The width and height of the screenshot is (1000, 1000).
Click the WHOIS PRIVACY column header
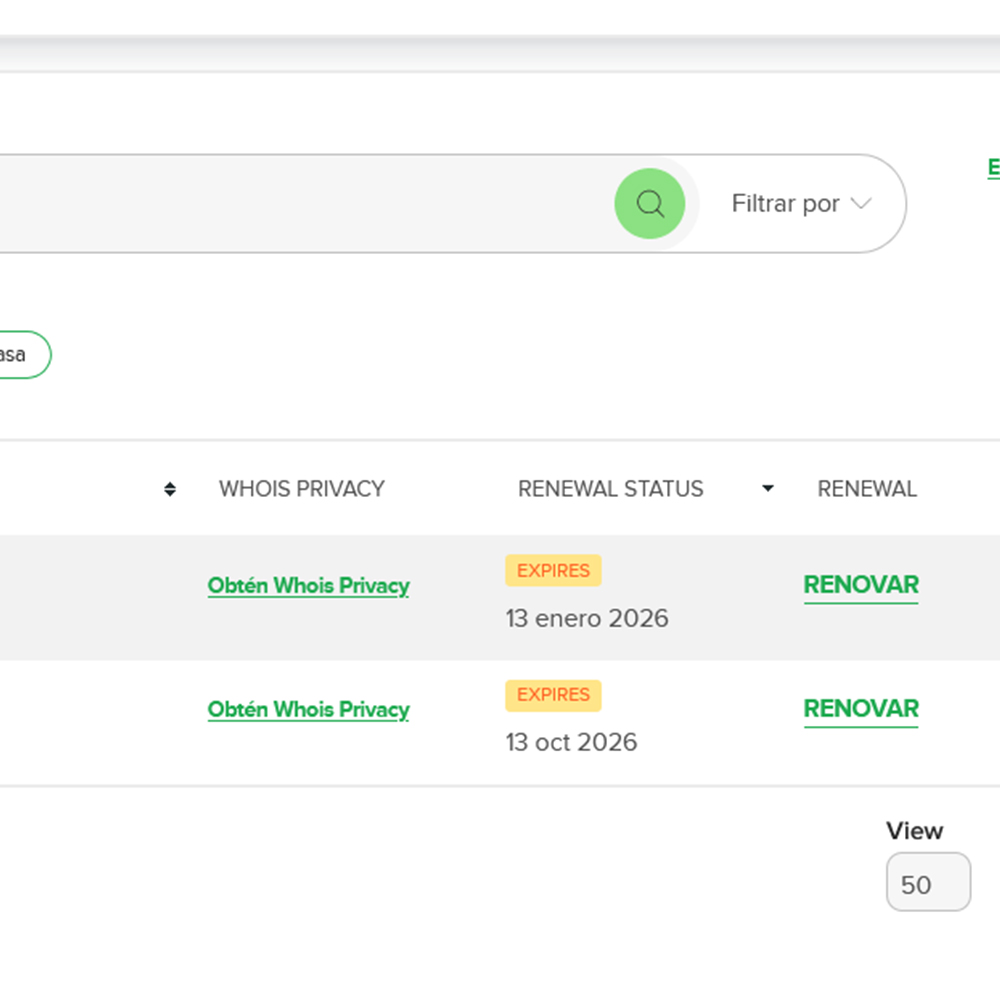pos(302,489)
